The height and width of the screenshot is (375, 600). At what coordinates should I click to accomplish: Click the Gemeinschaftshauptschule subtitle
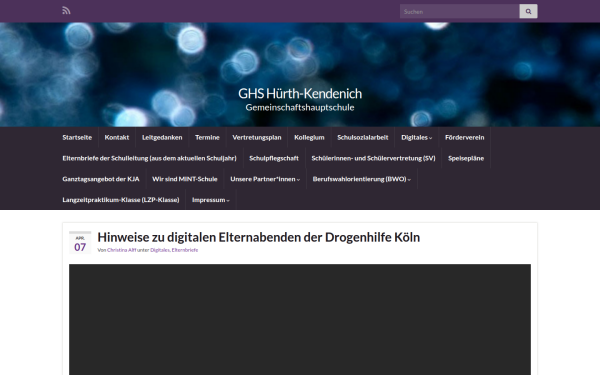(x=300, y=108)
